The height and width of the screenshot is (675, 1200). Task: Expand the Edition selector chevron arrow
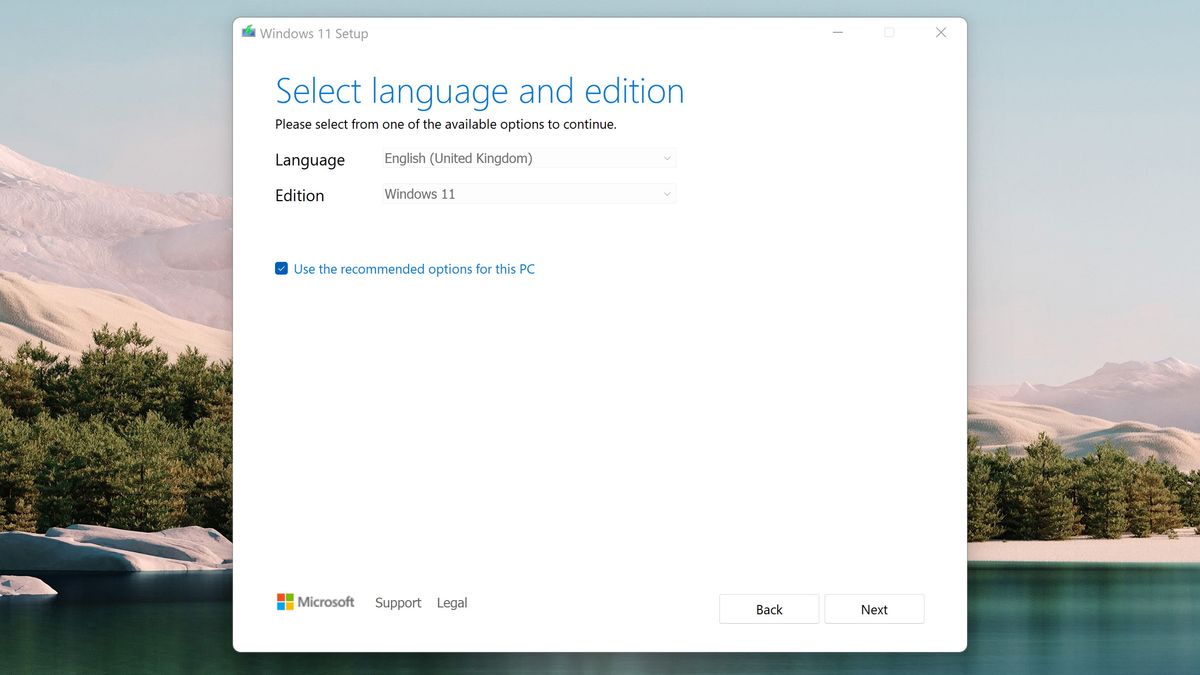point(667,194)
